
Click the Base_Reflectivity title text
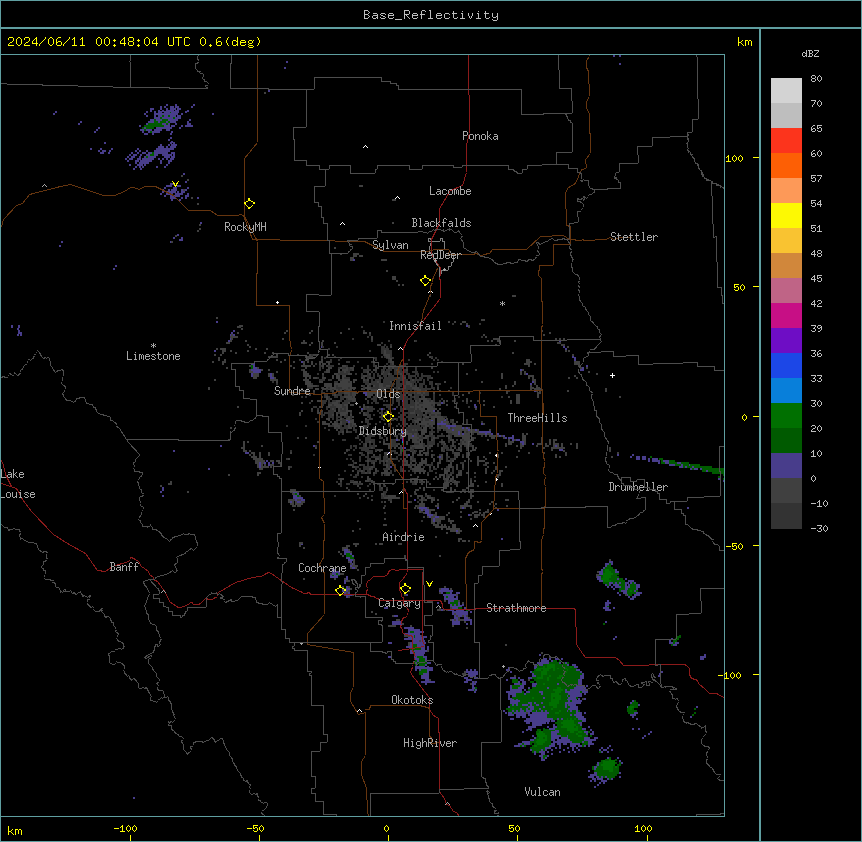click(x=431, y=15)
